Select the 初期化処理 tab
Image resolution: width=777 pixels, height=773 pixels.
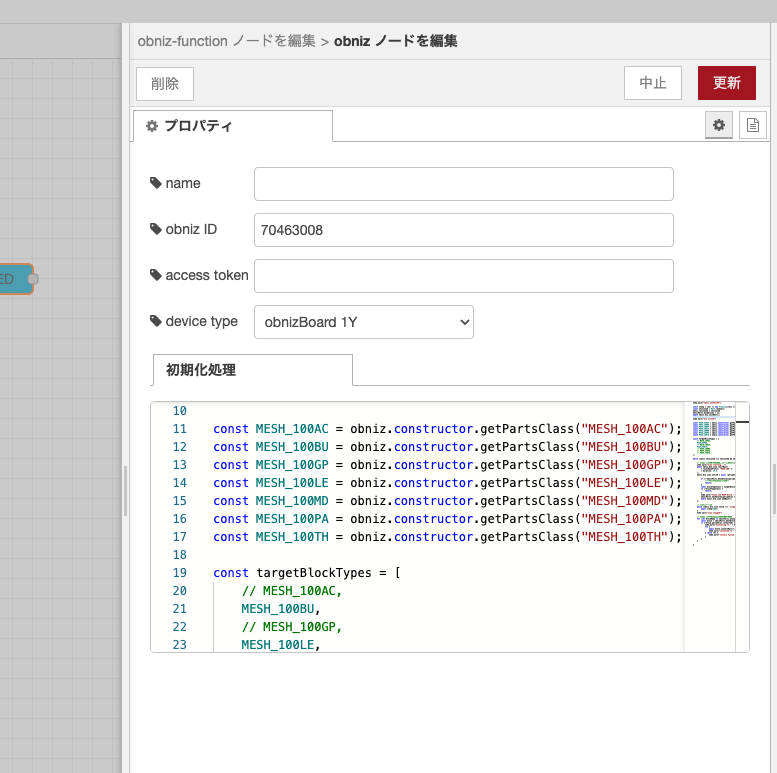pos(253,370)
